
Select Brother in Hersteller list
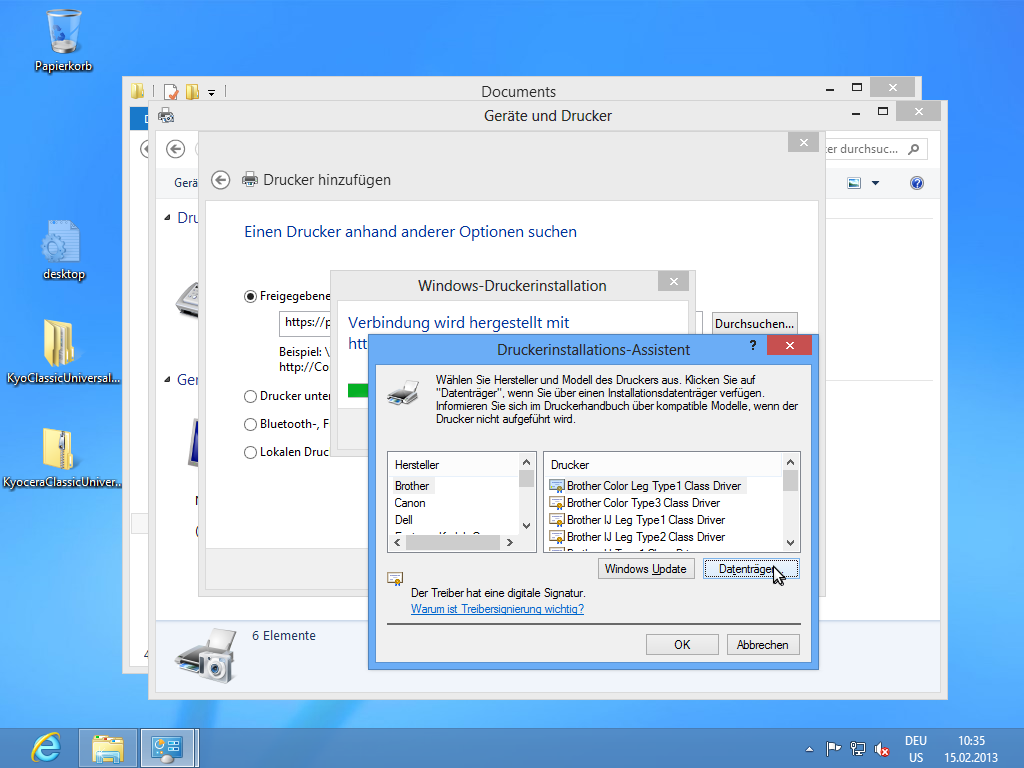(412, 486)
